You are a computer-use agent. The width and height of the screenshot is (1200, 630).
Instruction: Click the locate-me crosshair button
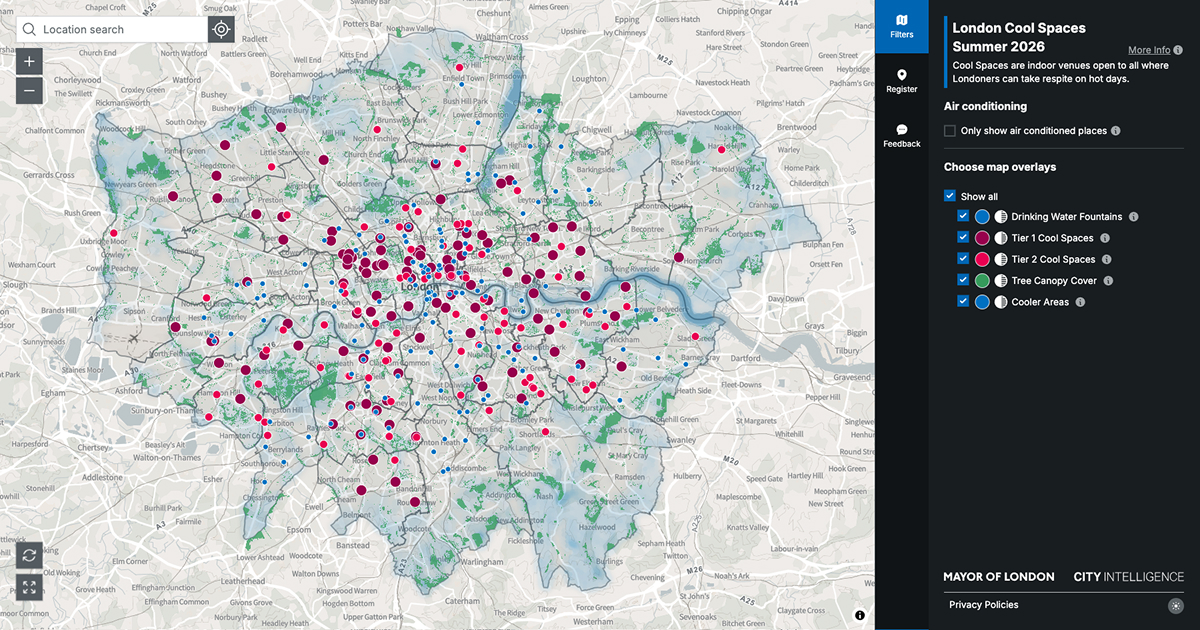point(221,29)
